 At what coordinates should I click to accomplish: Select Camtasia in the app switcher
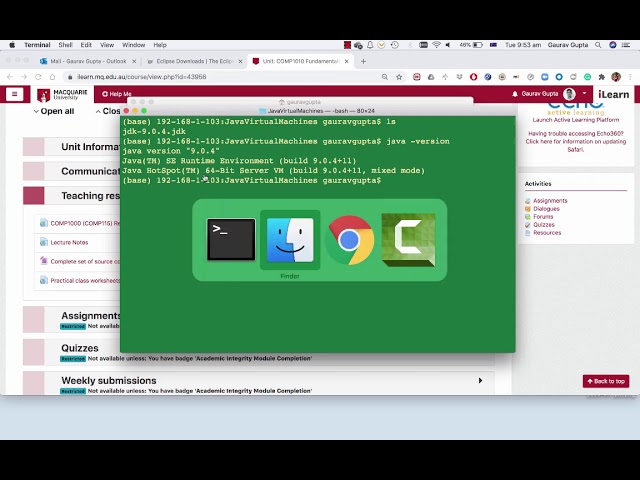[408, 240]
